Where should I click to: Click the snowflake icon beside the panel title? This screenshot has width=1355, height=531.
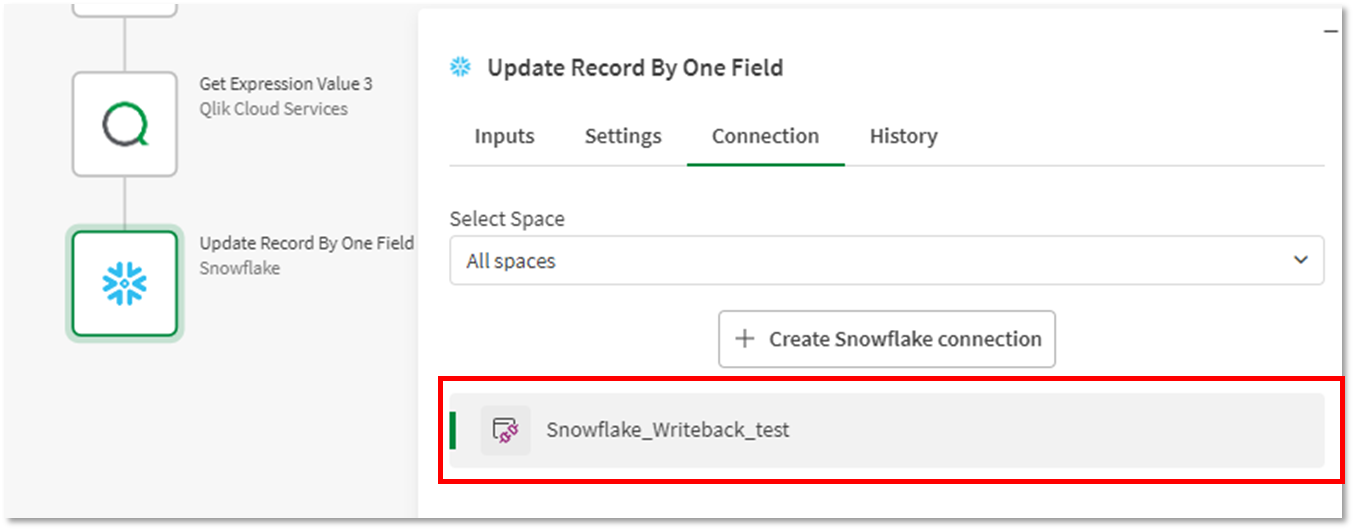click(x=460, y=68)
